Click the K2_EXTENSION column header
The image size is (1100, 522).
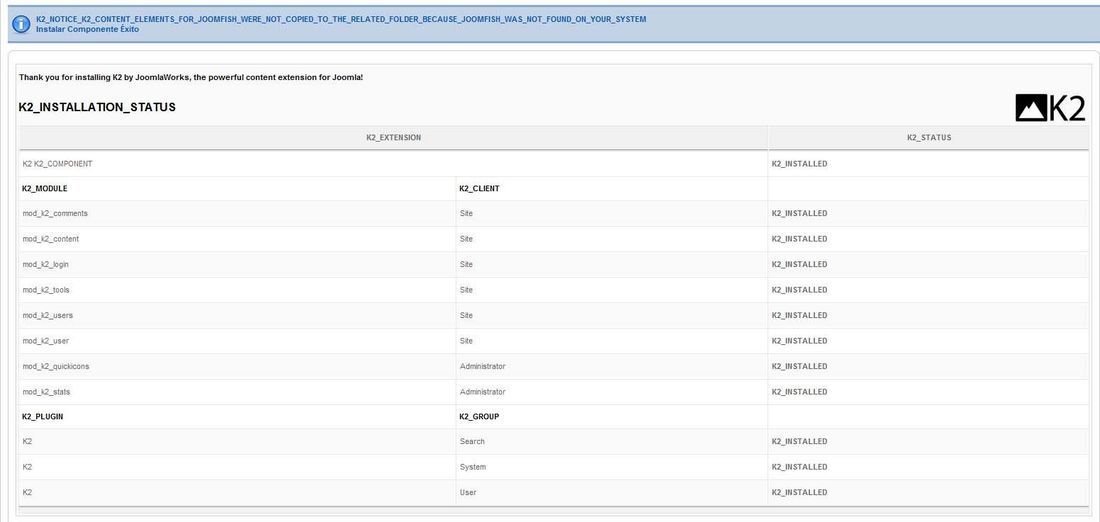click(394, 138)
